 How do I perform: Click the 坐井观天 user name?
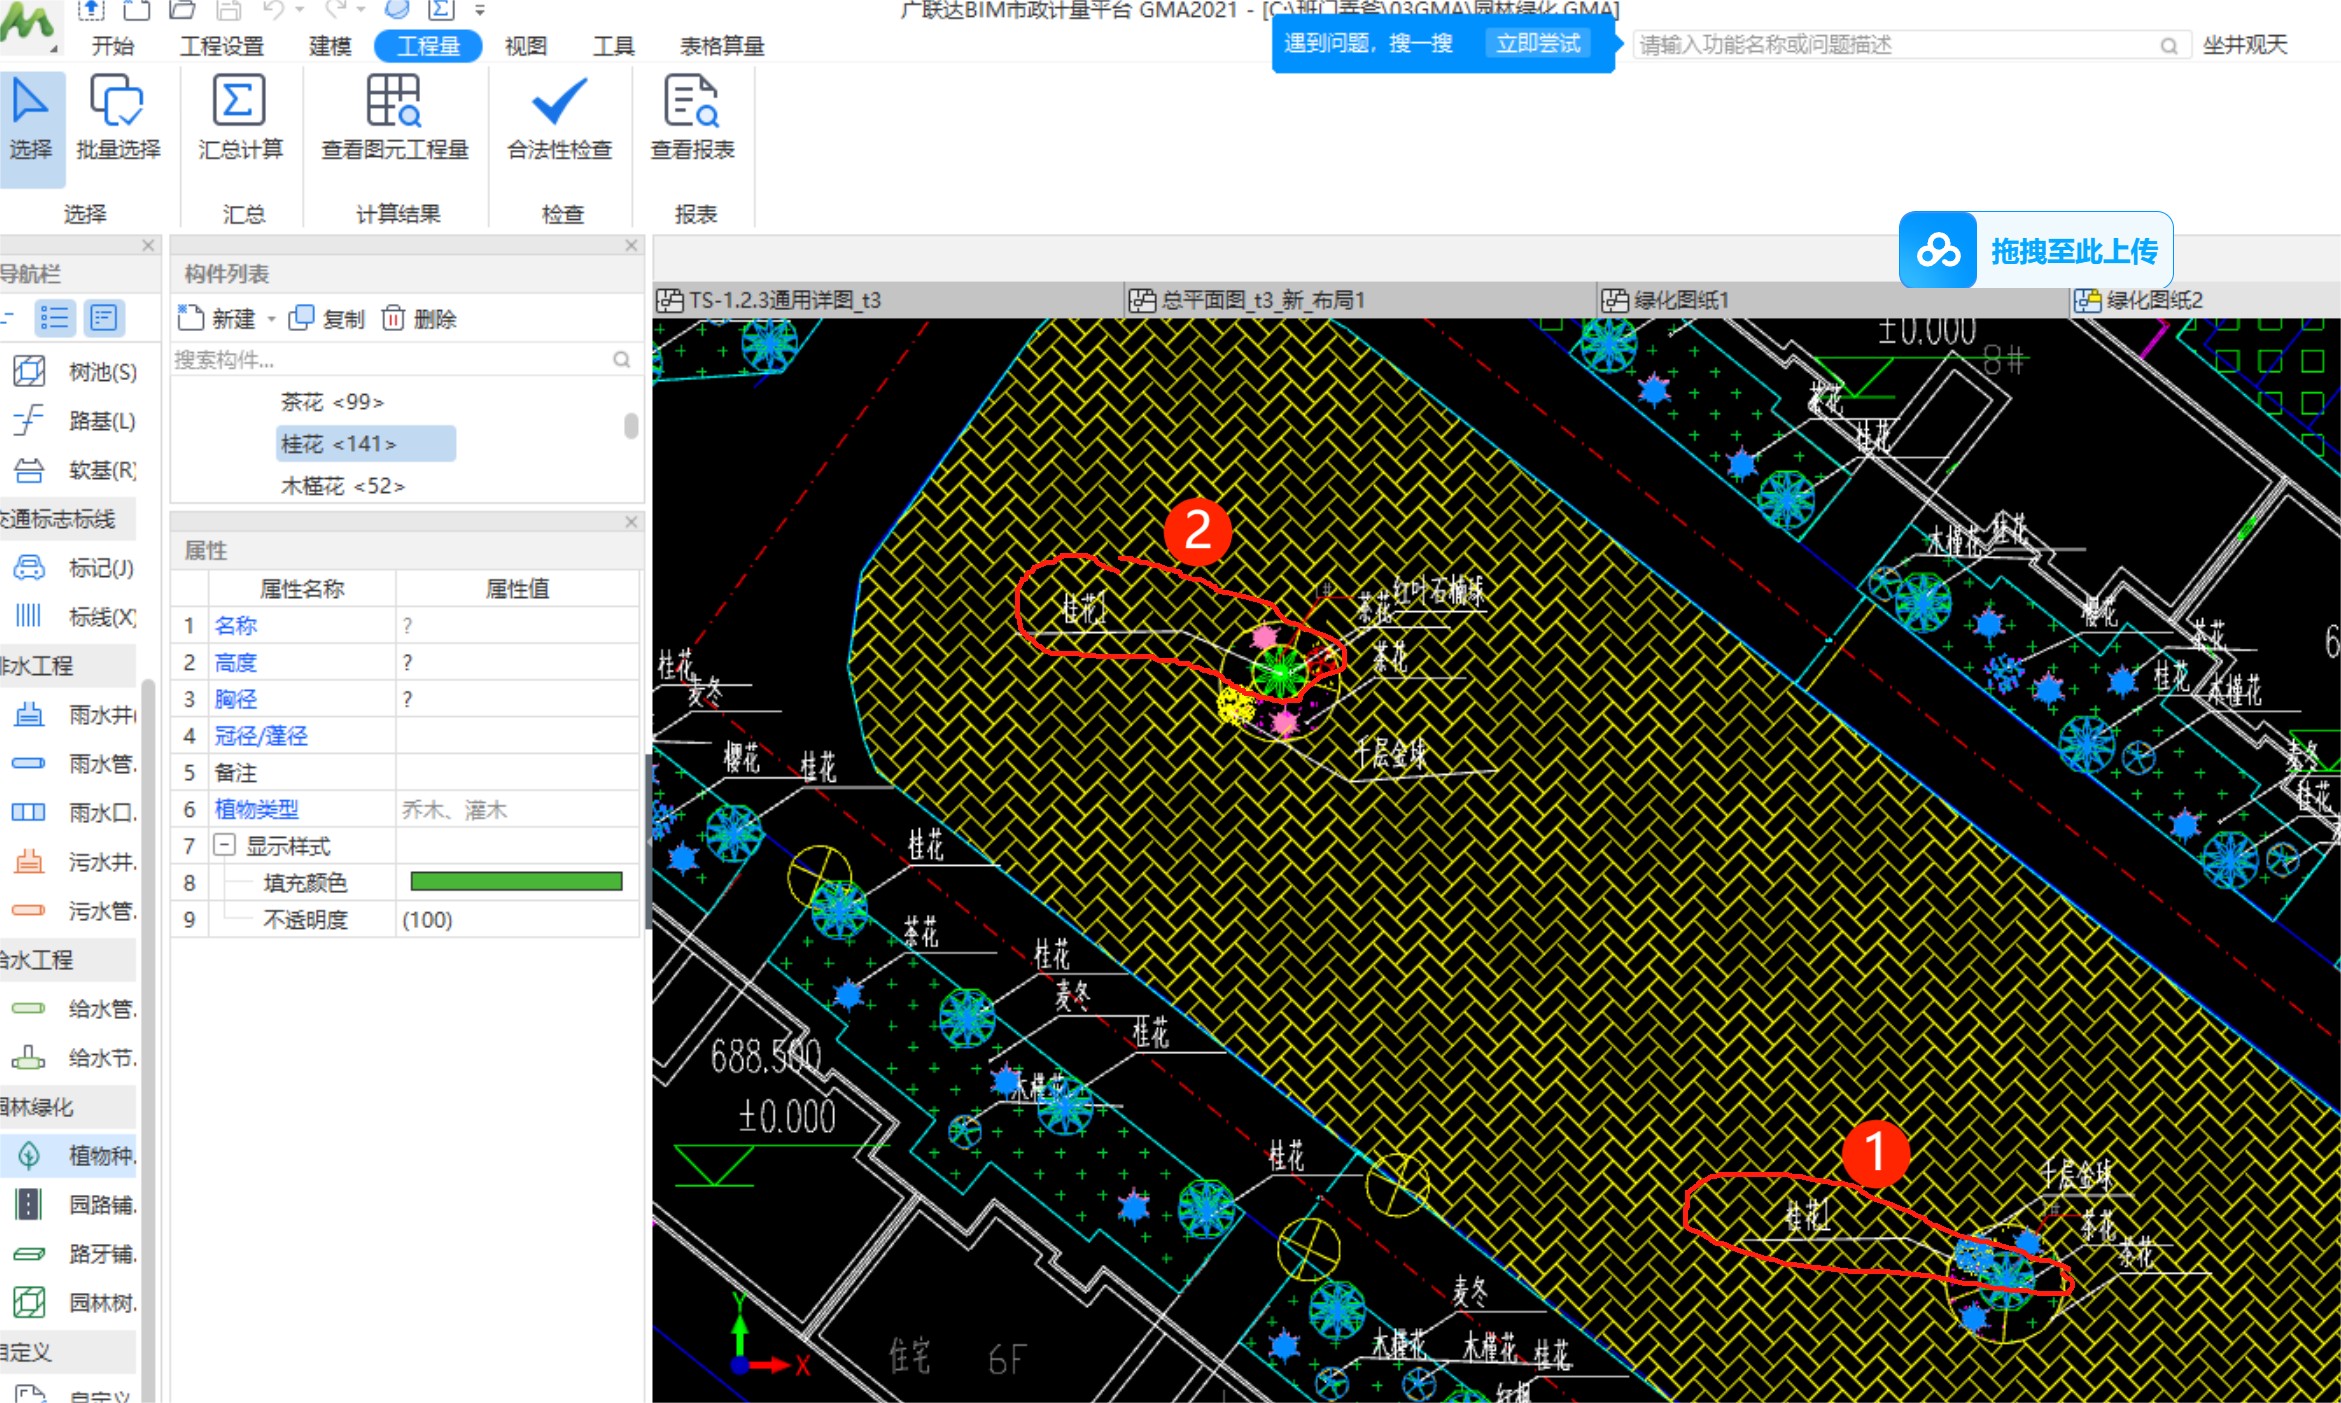tap(2245, 45)
